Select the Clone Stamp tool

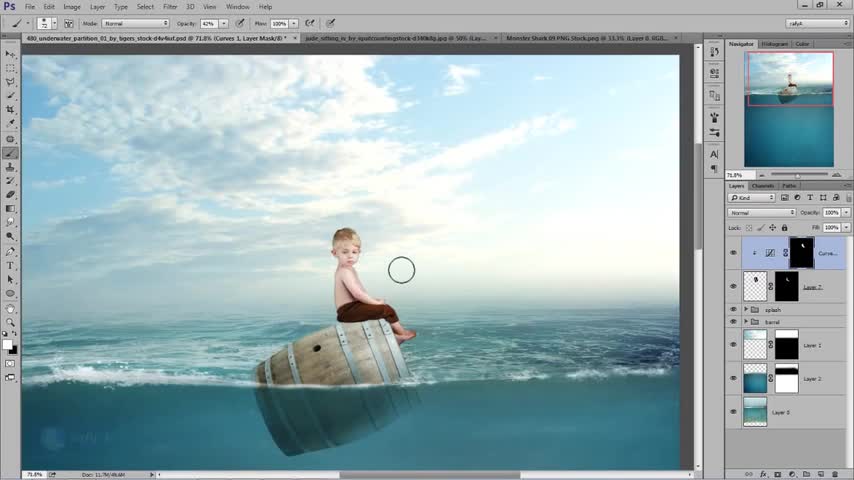point(10,167)
